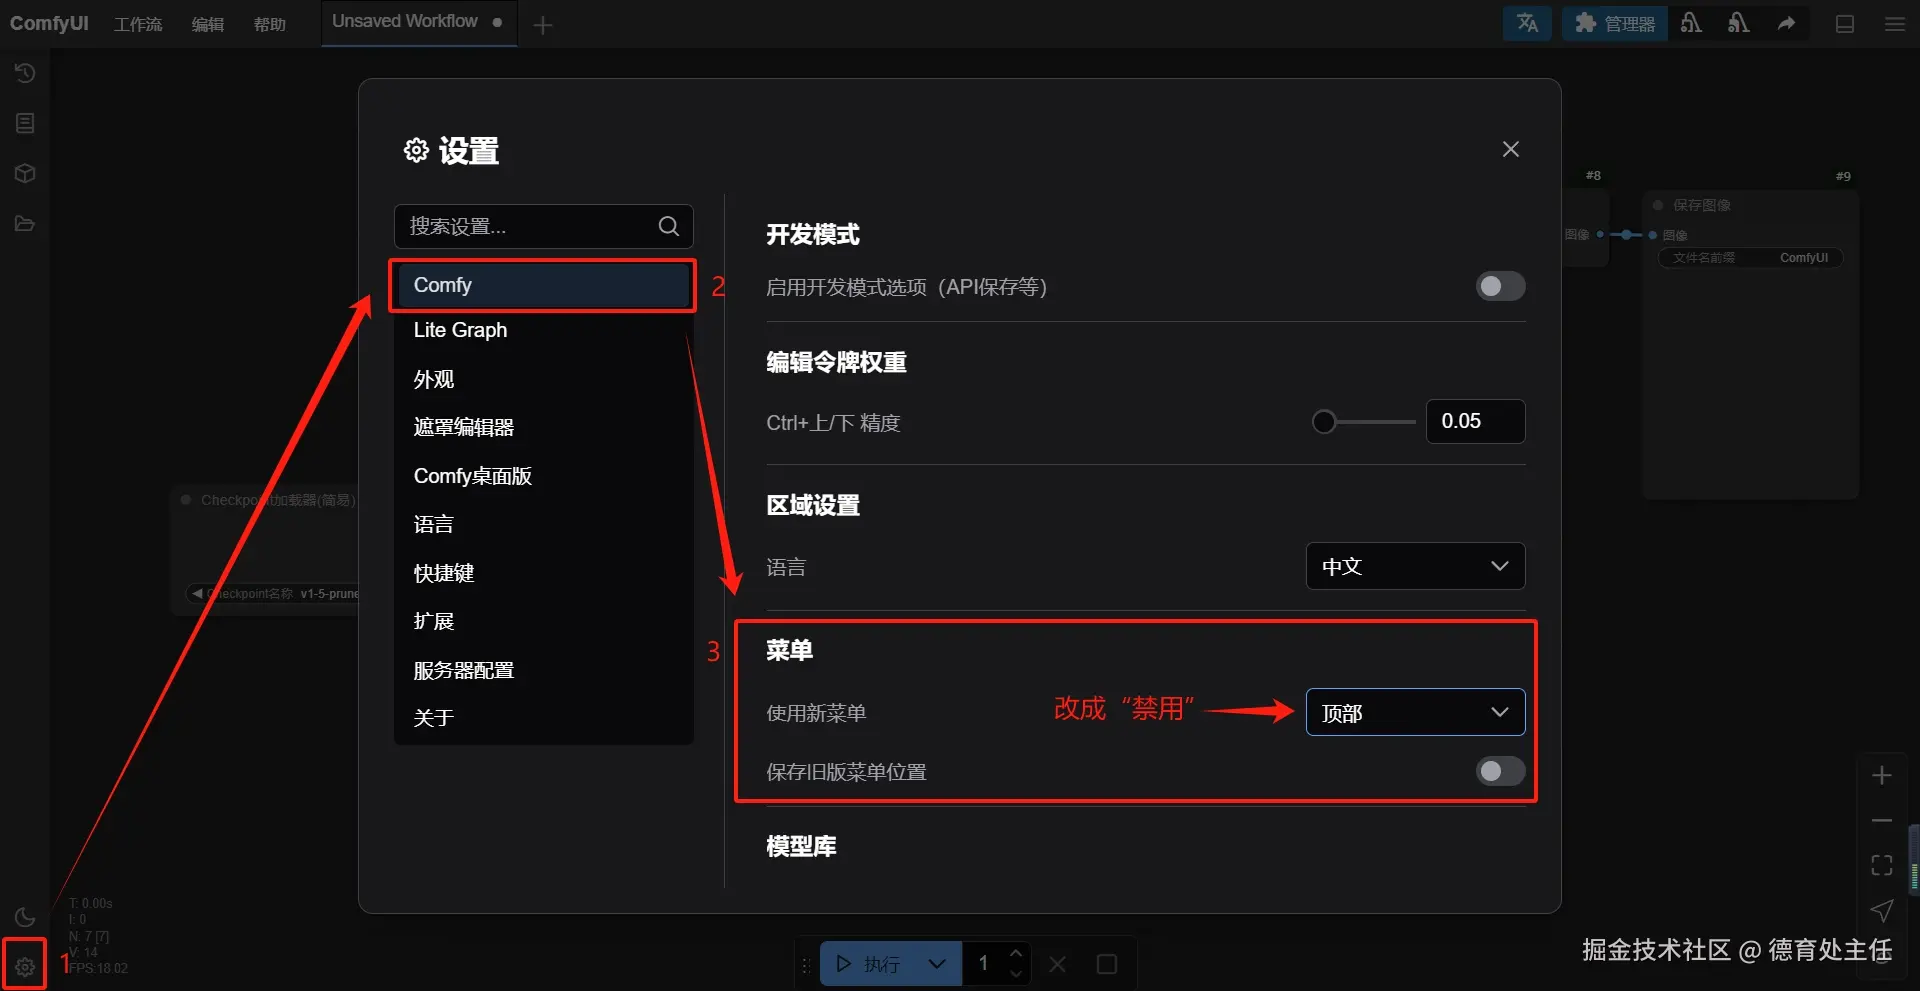Click the 编辑令牌权重 section heading
The width and height of the screenshot is (1920, 991).
click(836, 362)
